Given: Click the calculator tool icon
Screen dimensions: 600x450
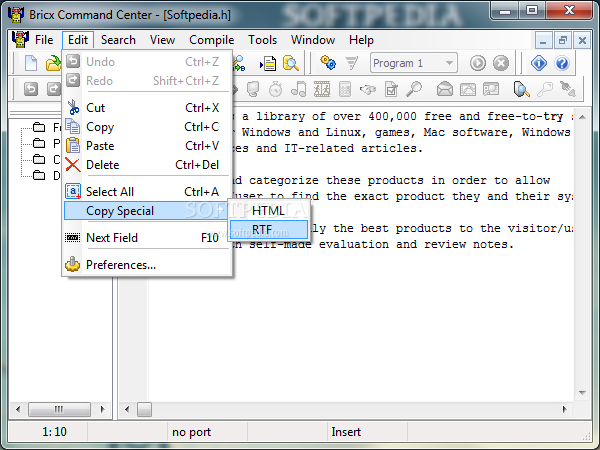Looking at the screenshot, I should click(x=345, y=90).
